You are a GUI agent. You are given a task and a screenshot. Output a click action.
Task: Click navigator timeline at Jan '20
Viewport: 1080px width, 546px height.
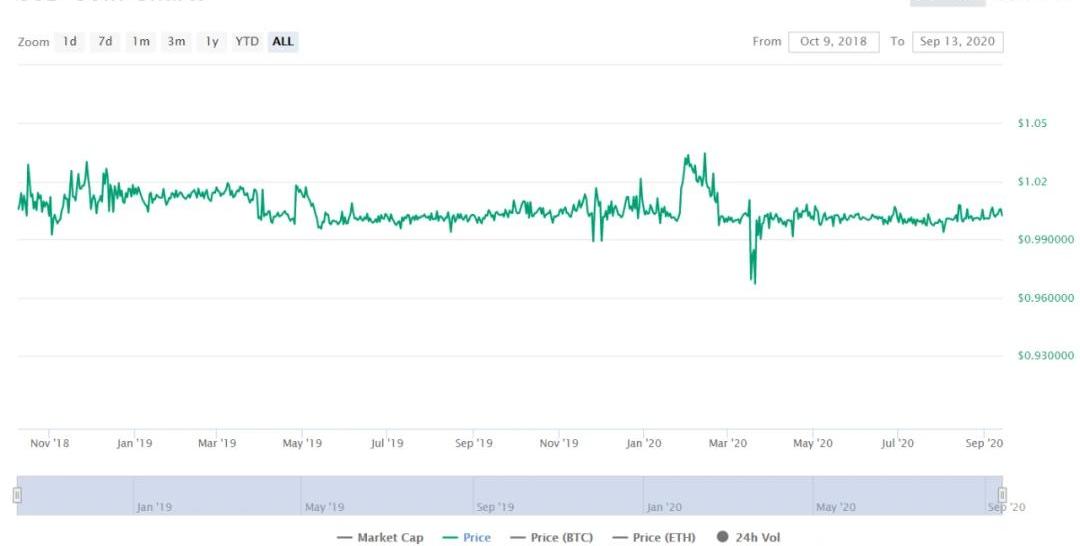[x=665, y=496]
